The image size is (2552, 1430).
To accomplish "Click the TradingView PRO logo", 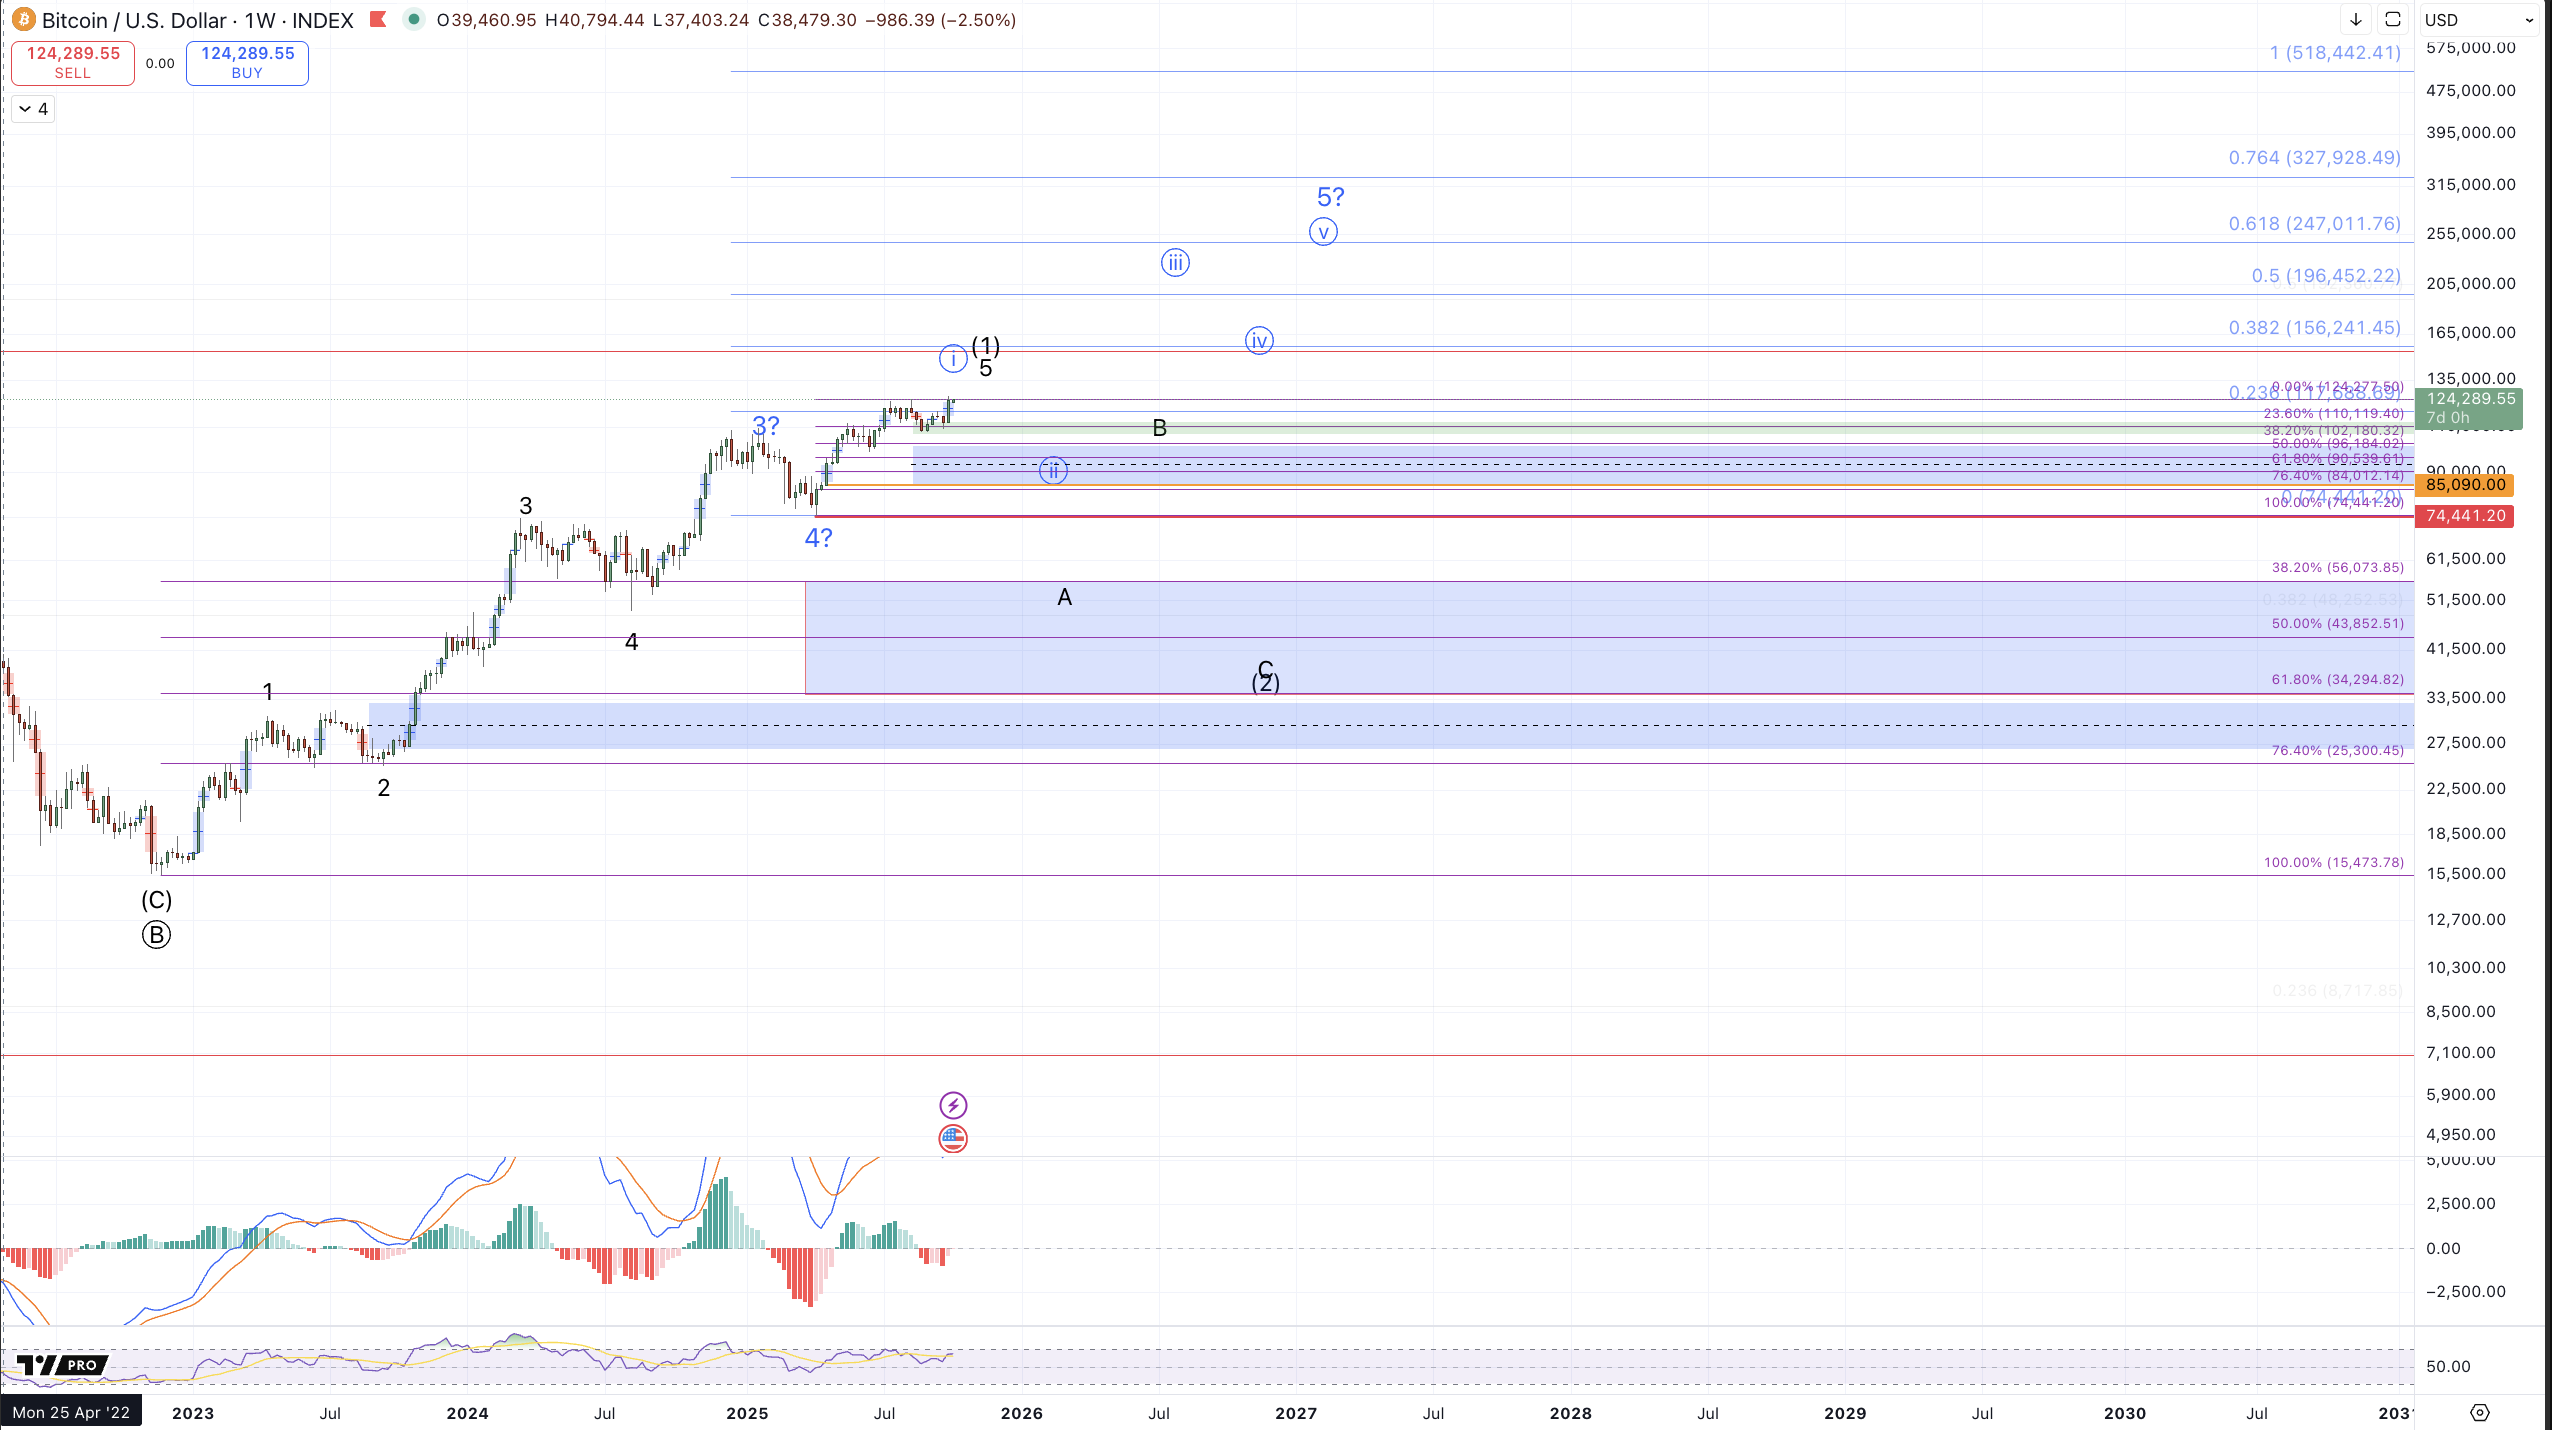I will (x=62, y=1365).
